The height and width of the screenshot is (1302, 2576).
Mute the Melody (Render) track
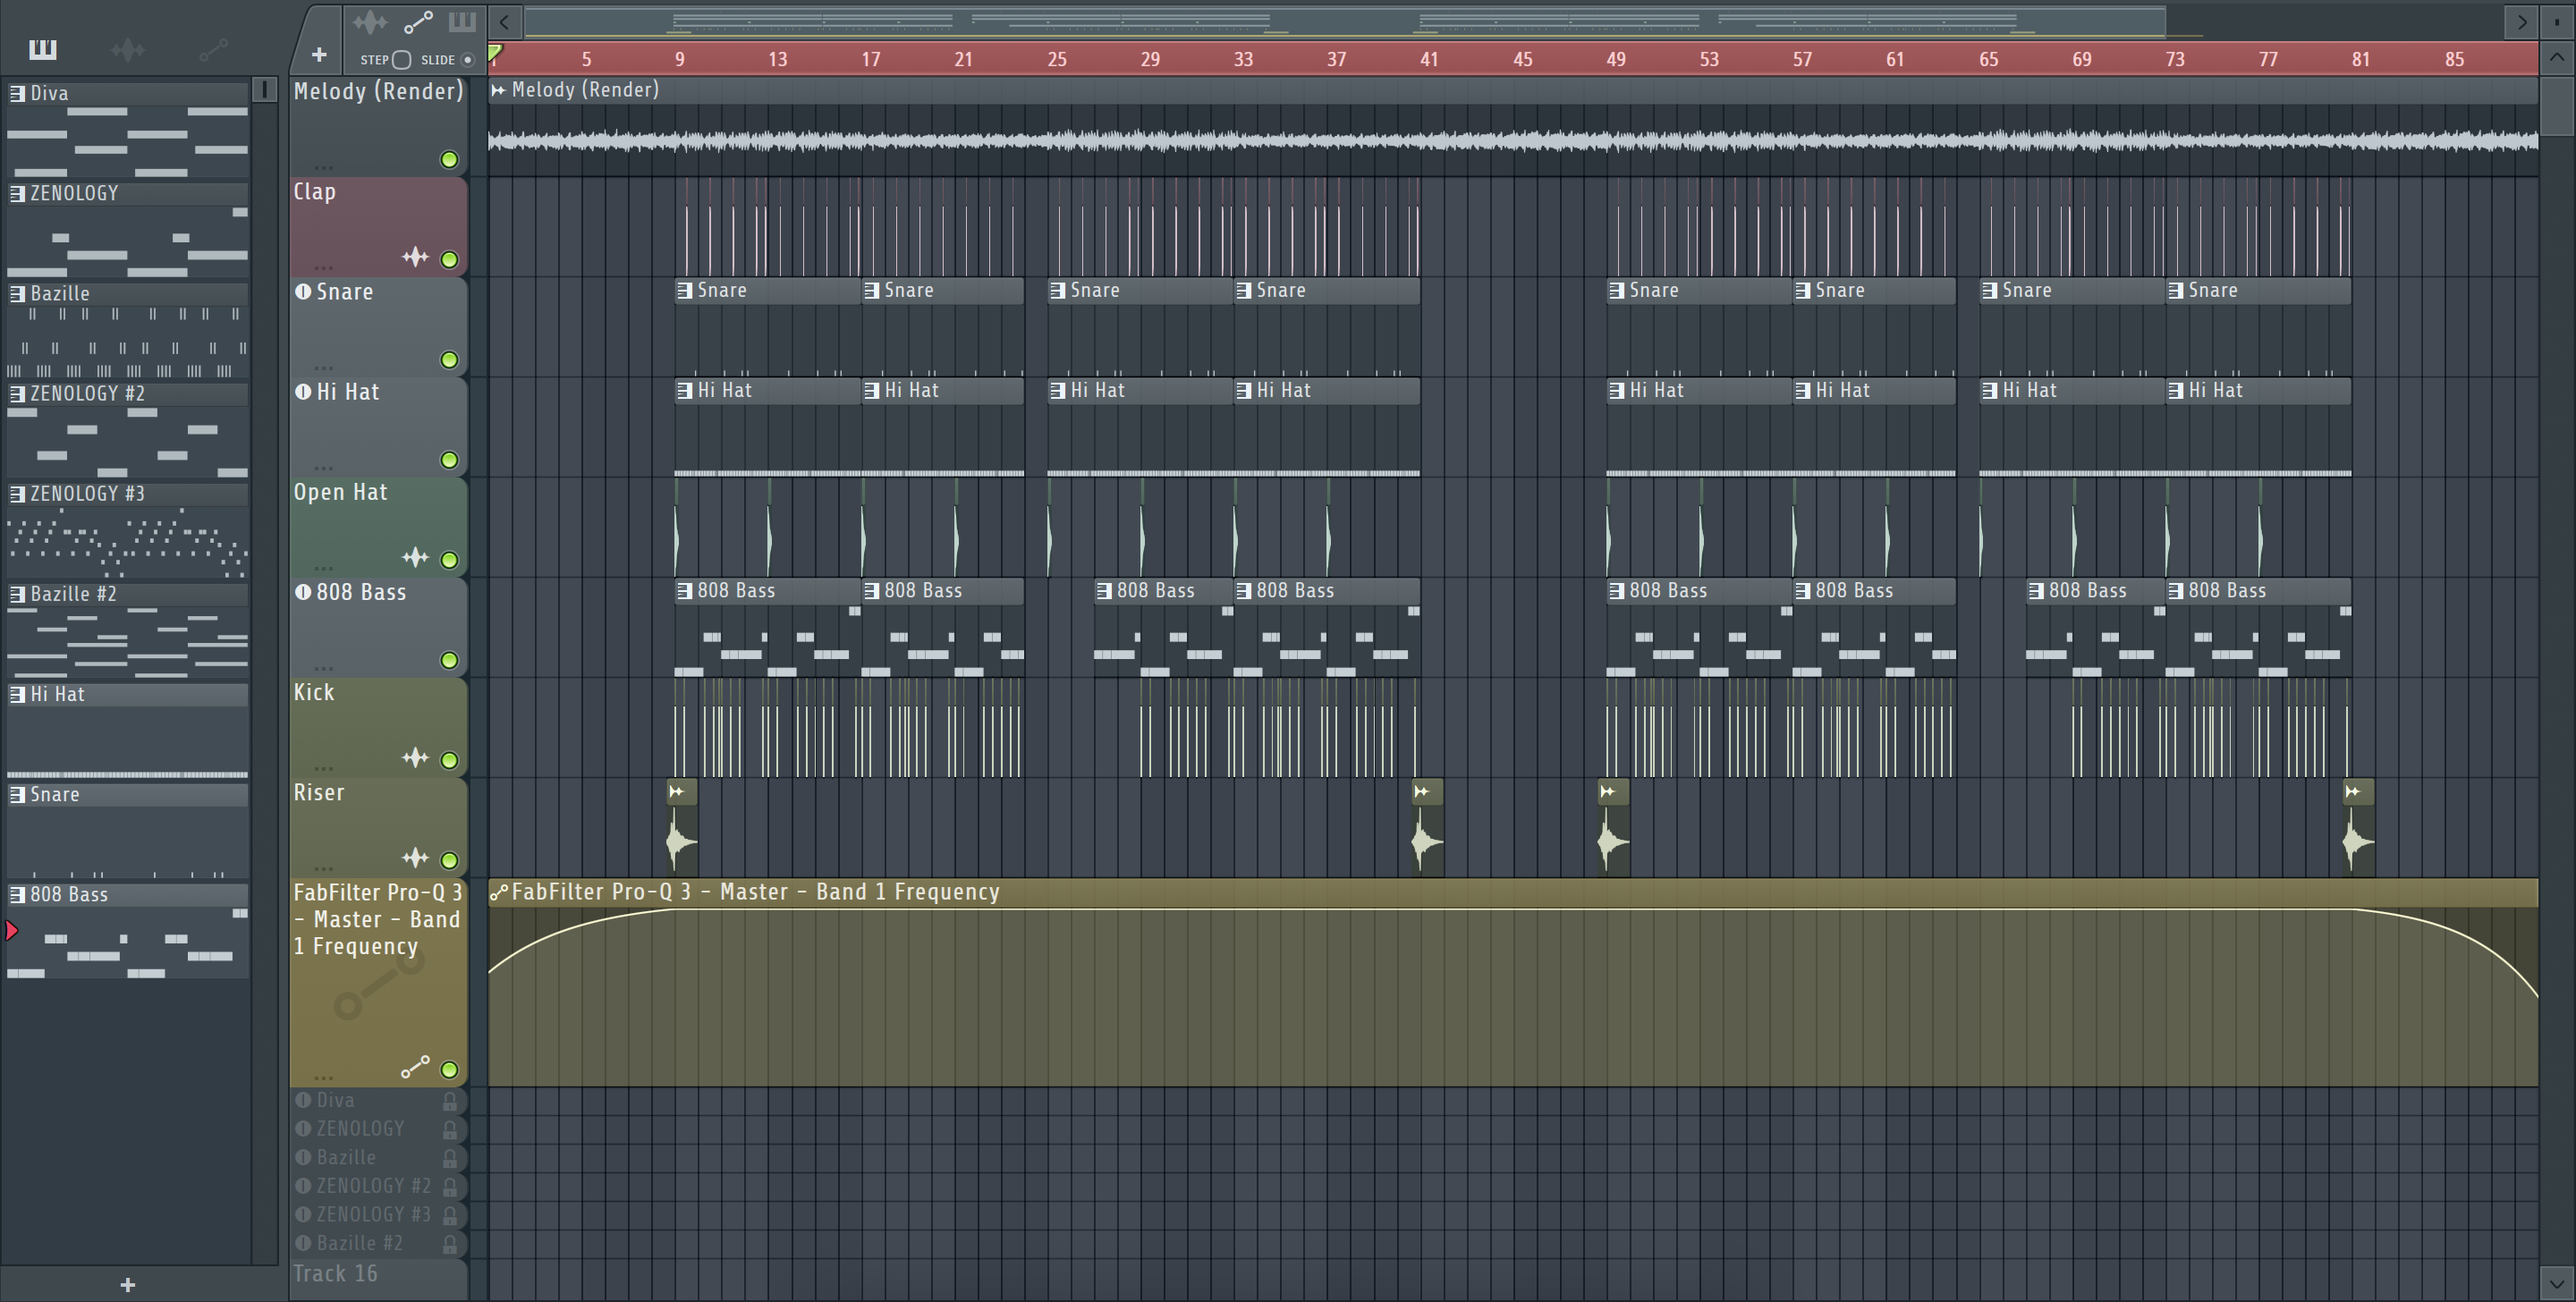point(450,160)
